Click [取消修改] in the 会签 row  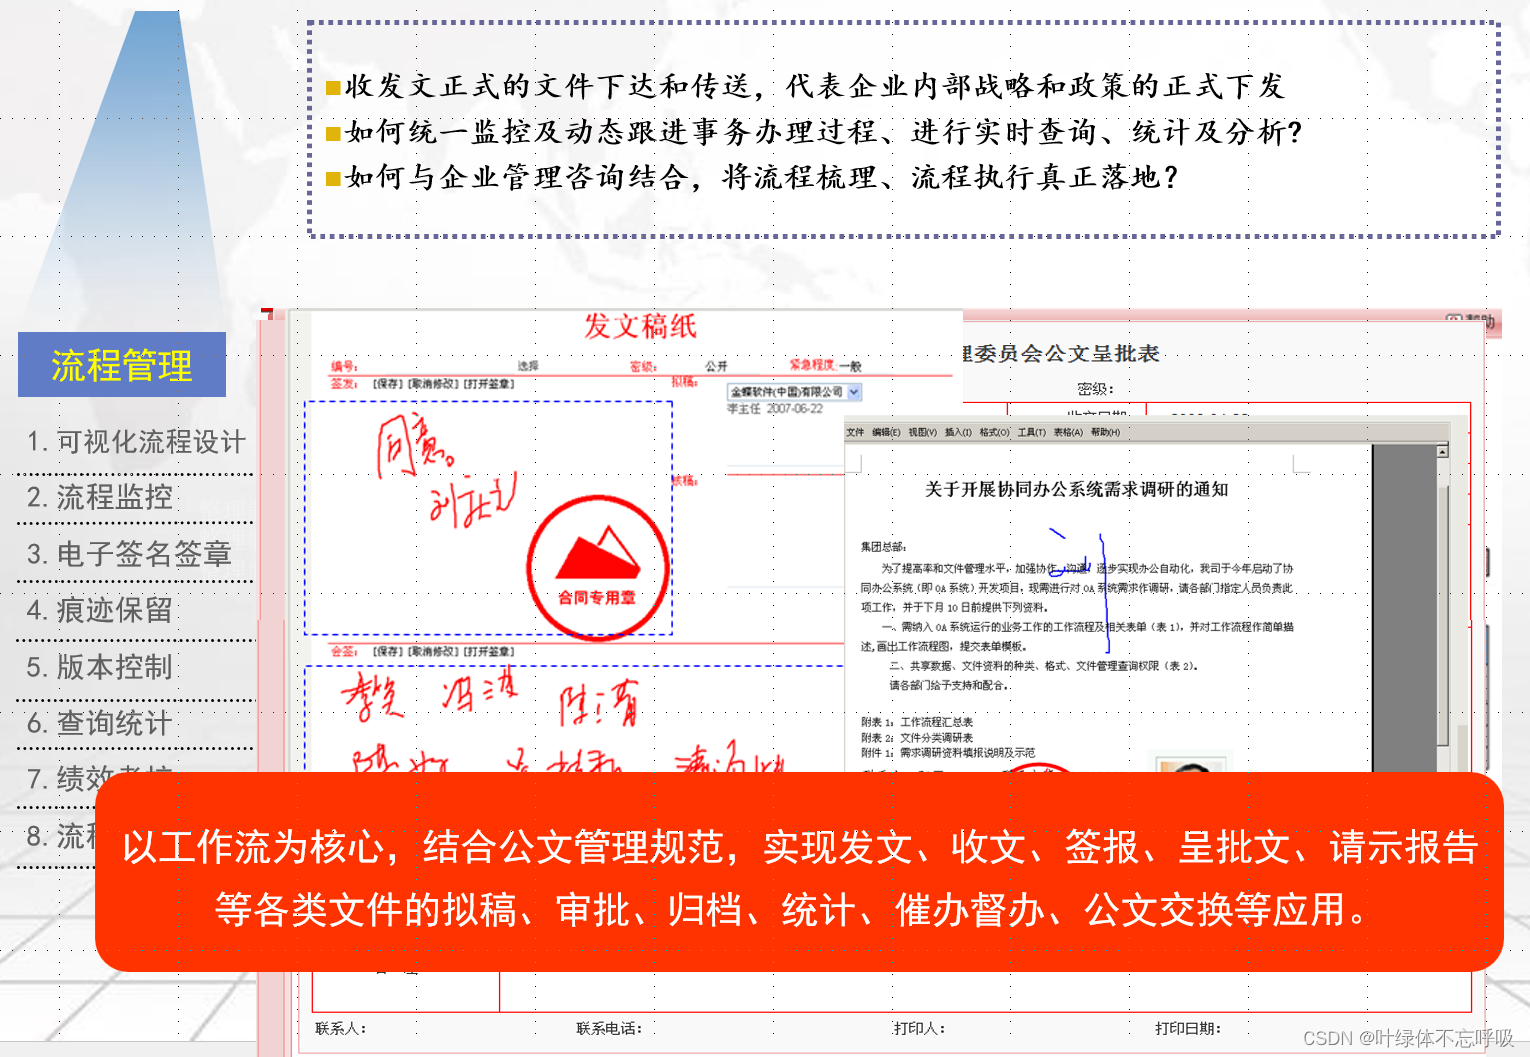[x=434, y=652]
